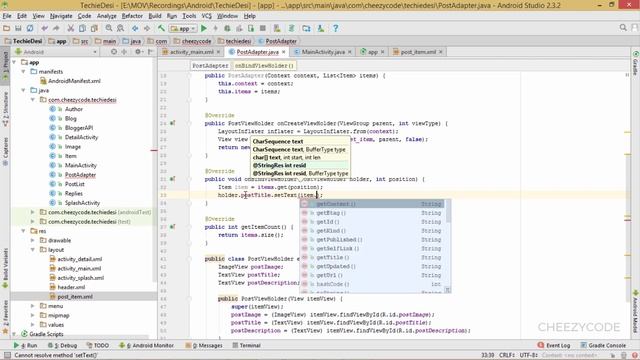Open file via the Open toolbar icon

[6, 29]
